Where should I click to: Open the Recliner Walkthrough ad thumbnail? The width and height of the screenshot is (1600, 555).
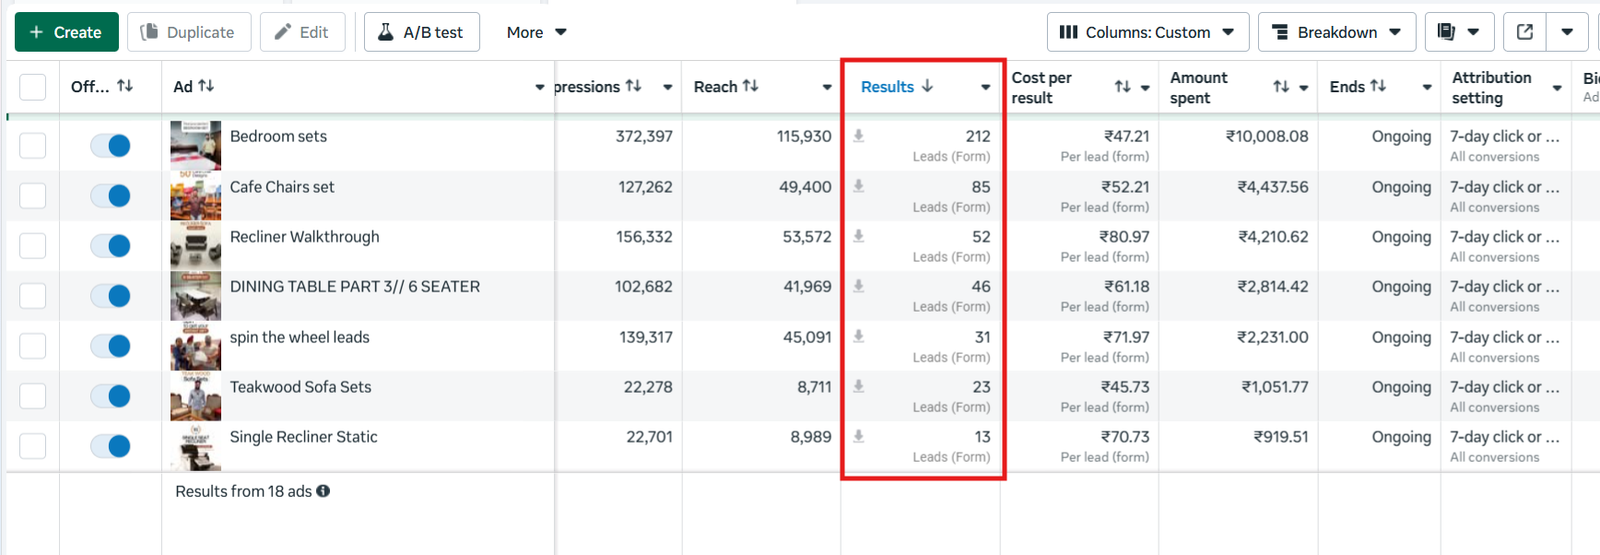(196, 245)
